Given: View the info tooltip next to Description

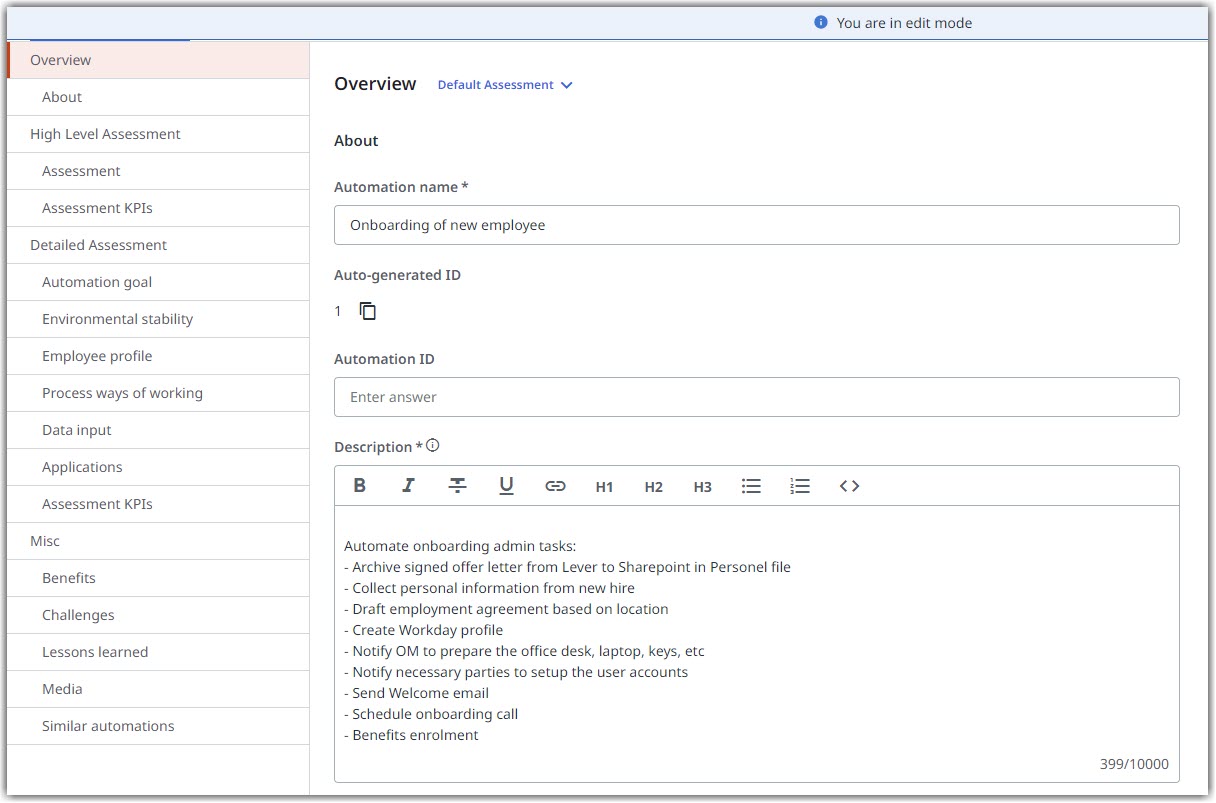Looking at the screenshot, I should 434,445.
